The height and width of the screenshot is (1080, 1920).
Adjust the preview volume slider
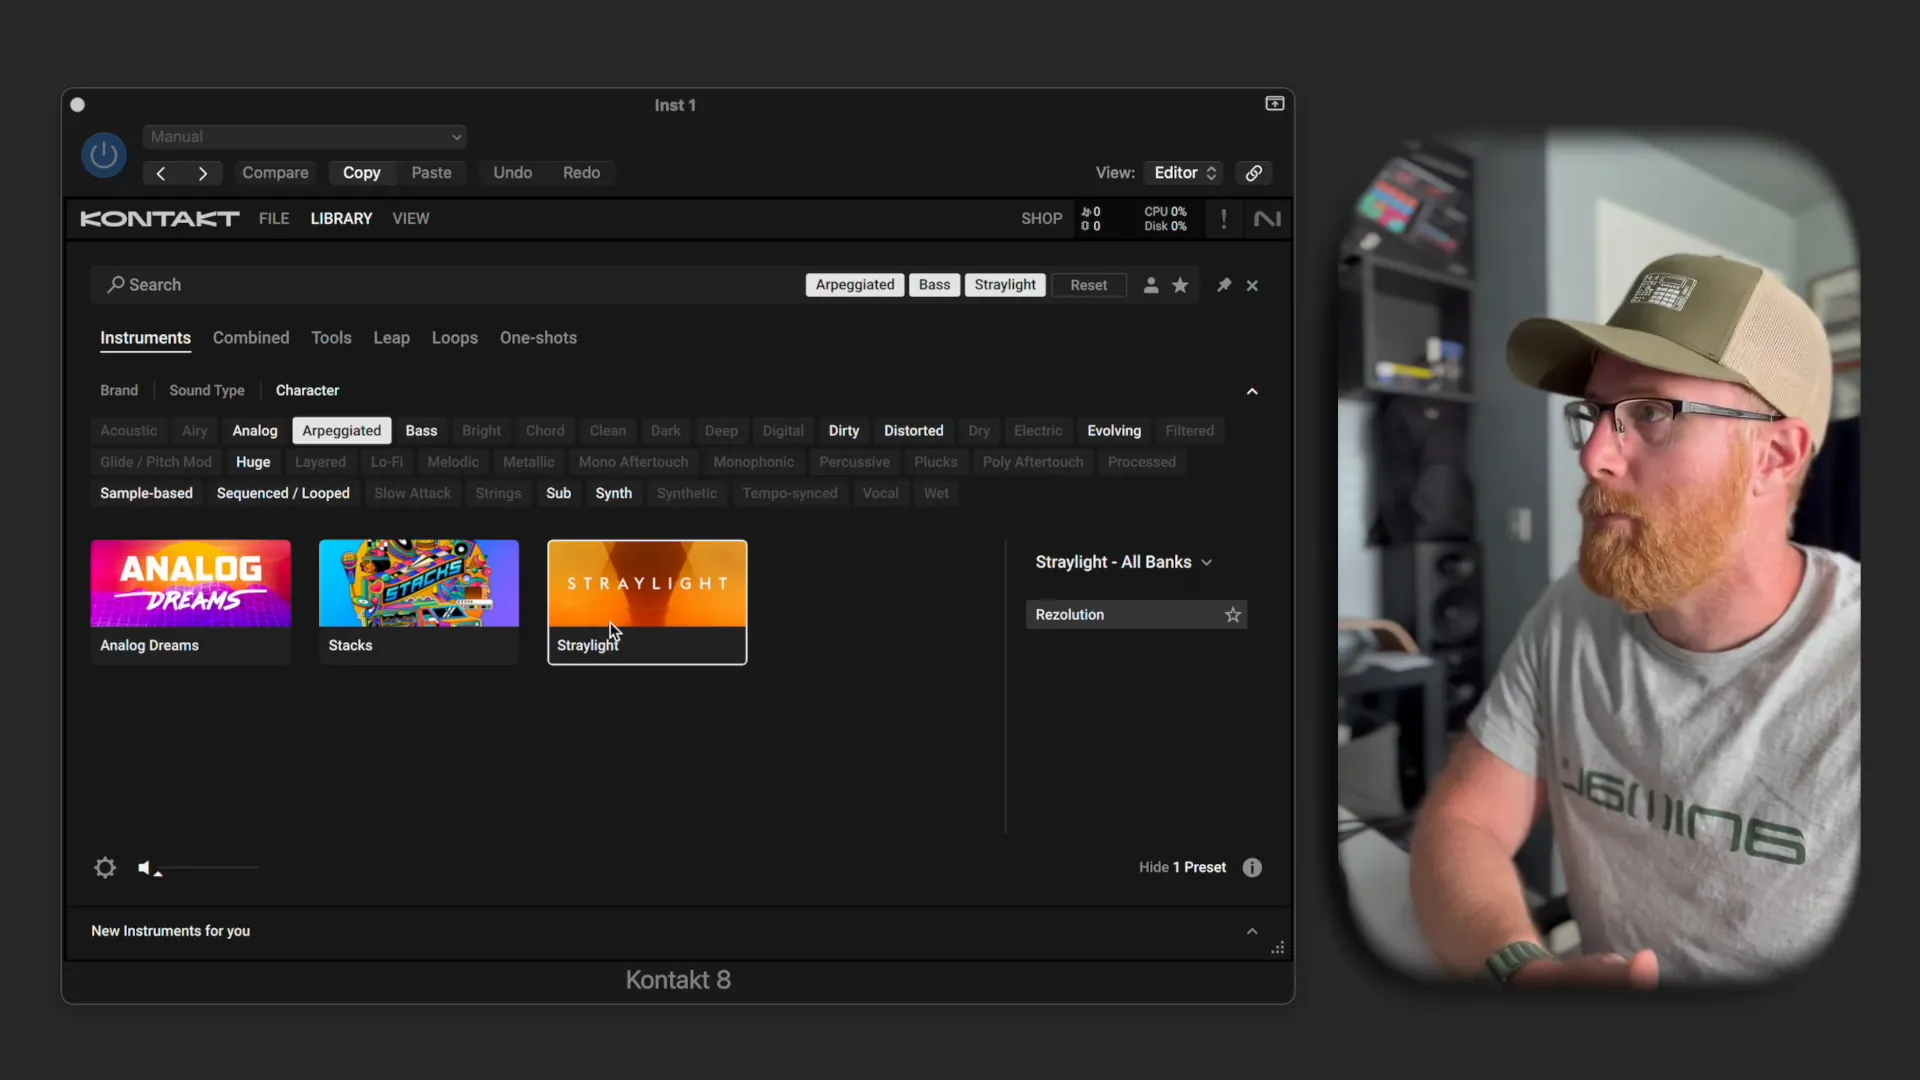[207, 868]
